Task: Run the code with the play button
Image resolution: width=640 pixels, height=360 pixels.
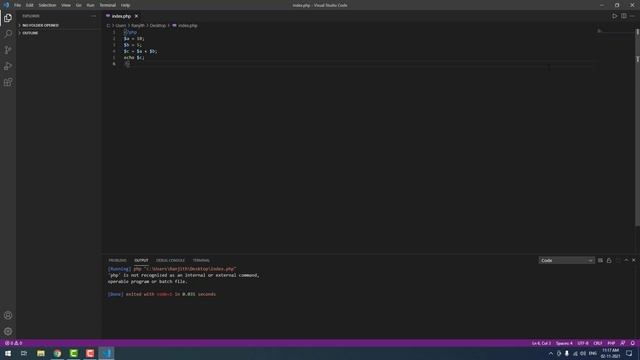Action: coord(614,16)
